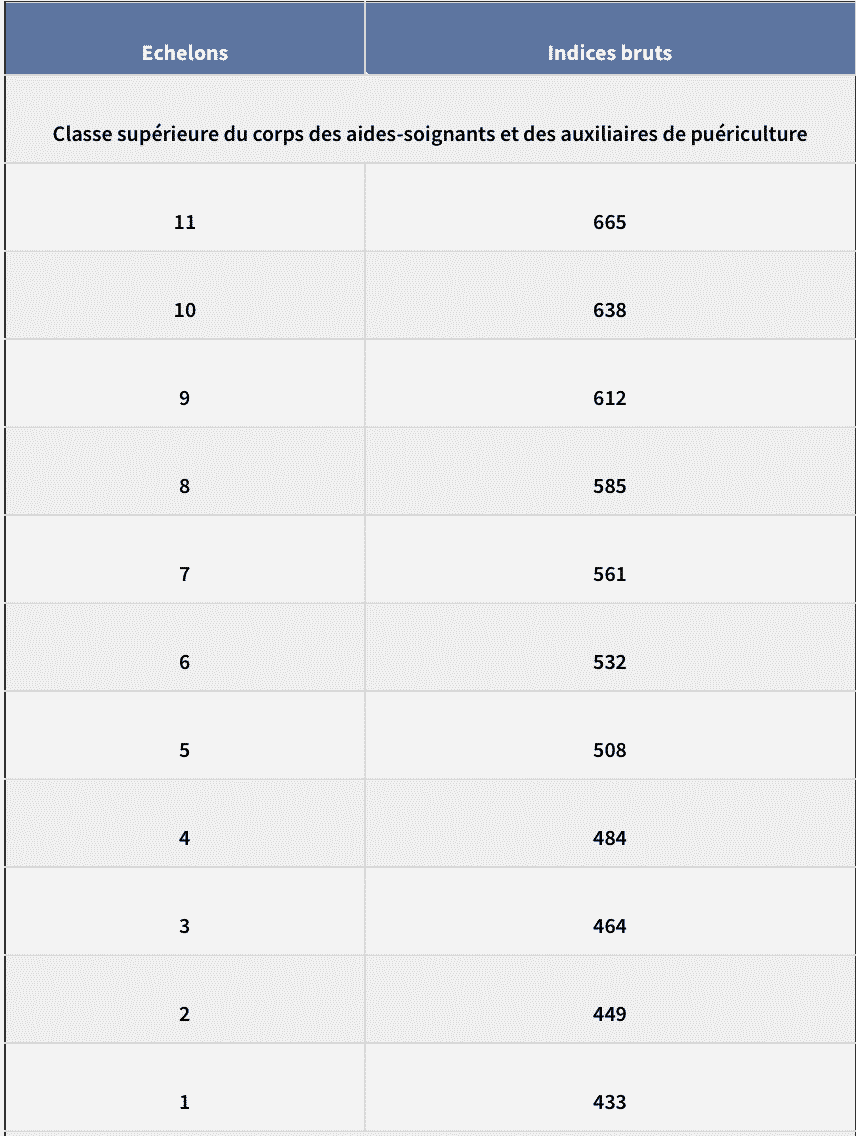Click the index value 561
This screenshot has height=1136, width=856.
pyautogui.click(x=609, y=574)
